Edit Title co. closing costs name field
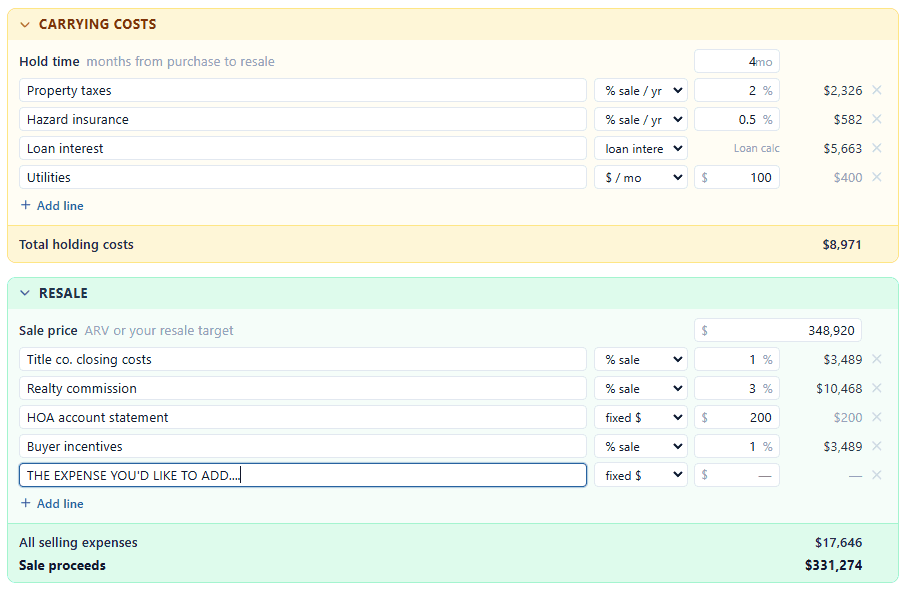The image size is (909, 589). coord(303,359)
